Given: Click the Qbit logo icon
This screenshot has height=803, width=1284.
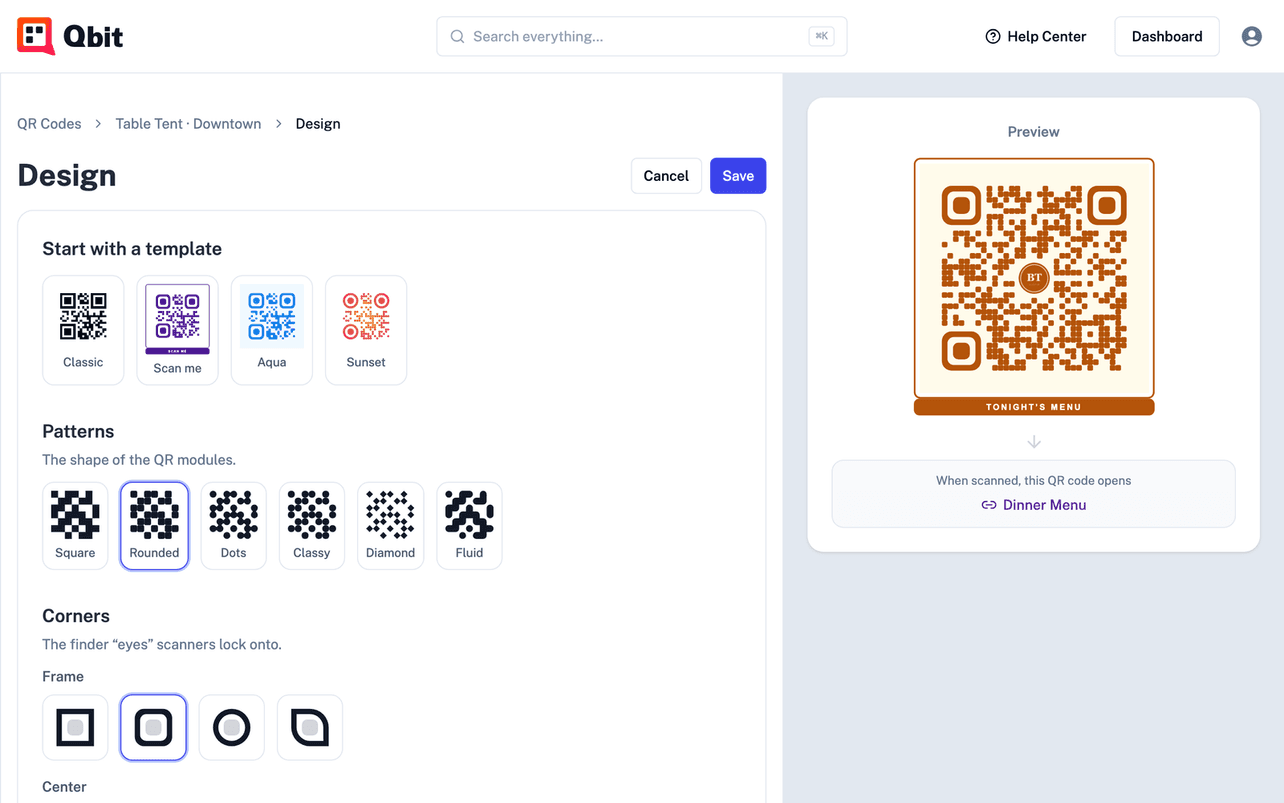Looking at the screenshot, I should coord(36,36).
